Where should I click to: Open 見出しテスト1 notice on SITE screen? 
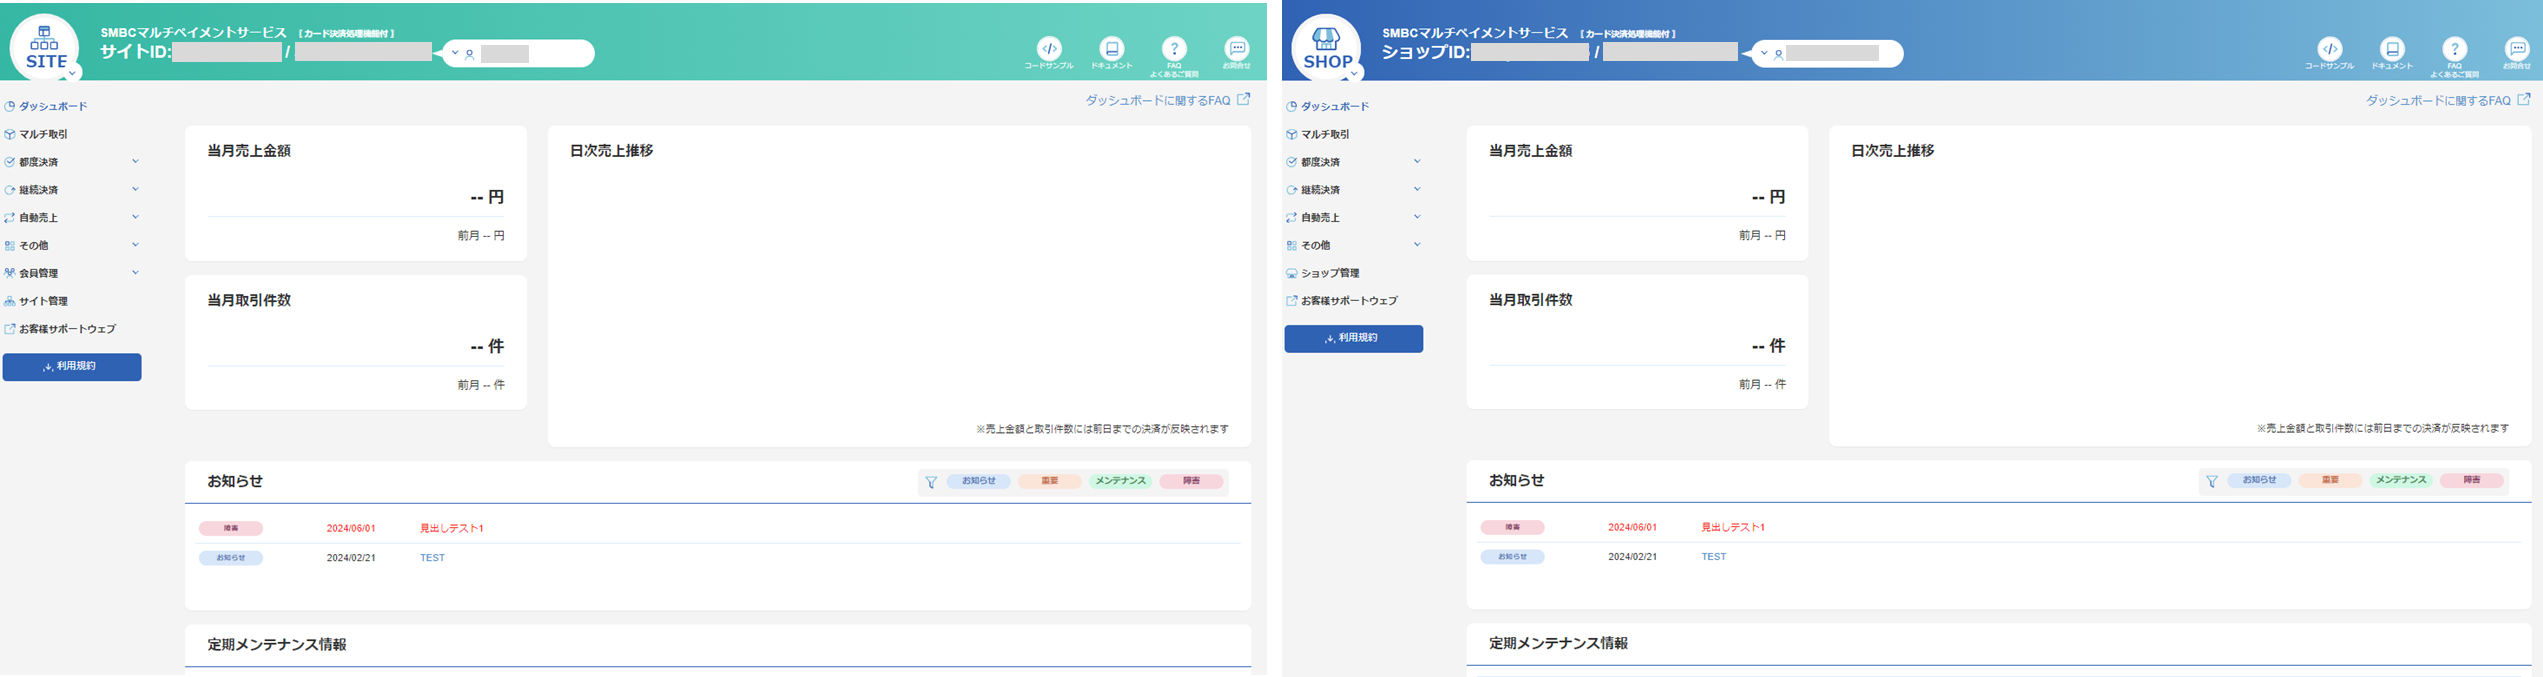pos(452,528)
